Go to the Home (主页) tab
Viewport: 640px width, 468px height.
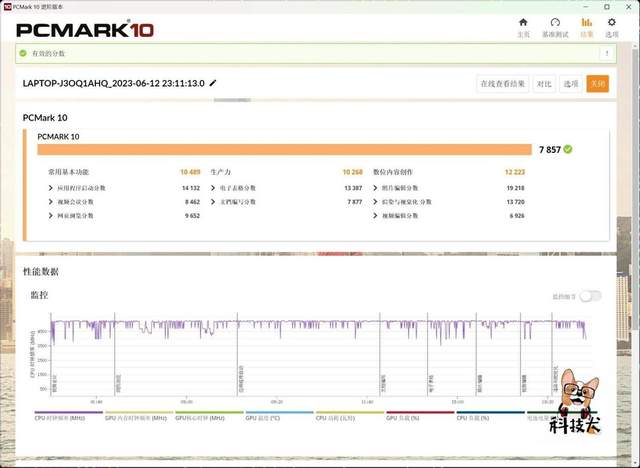(x=523, y=26)
